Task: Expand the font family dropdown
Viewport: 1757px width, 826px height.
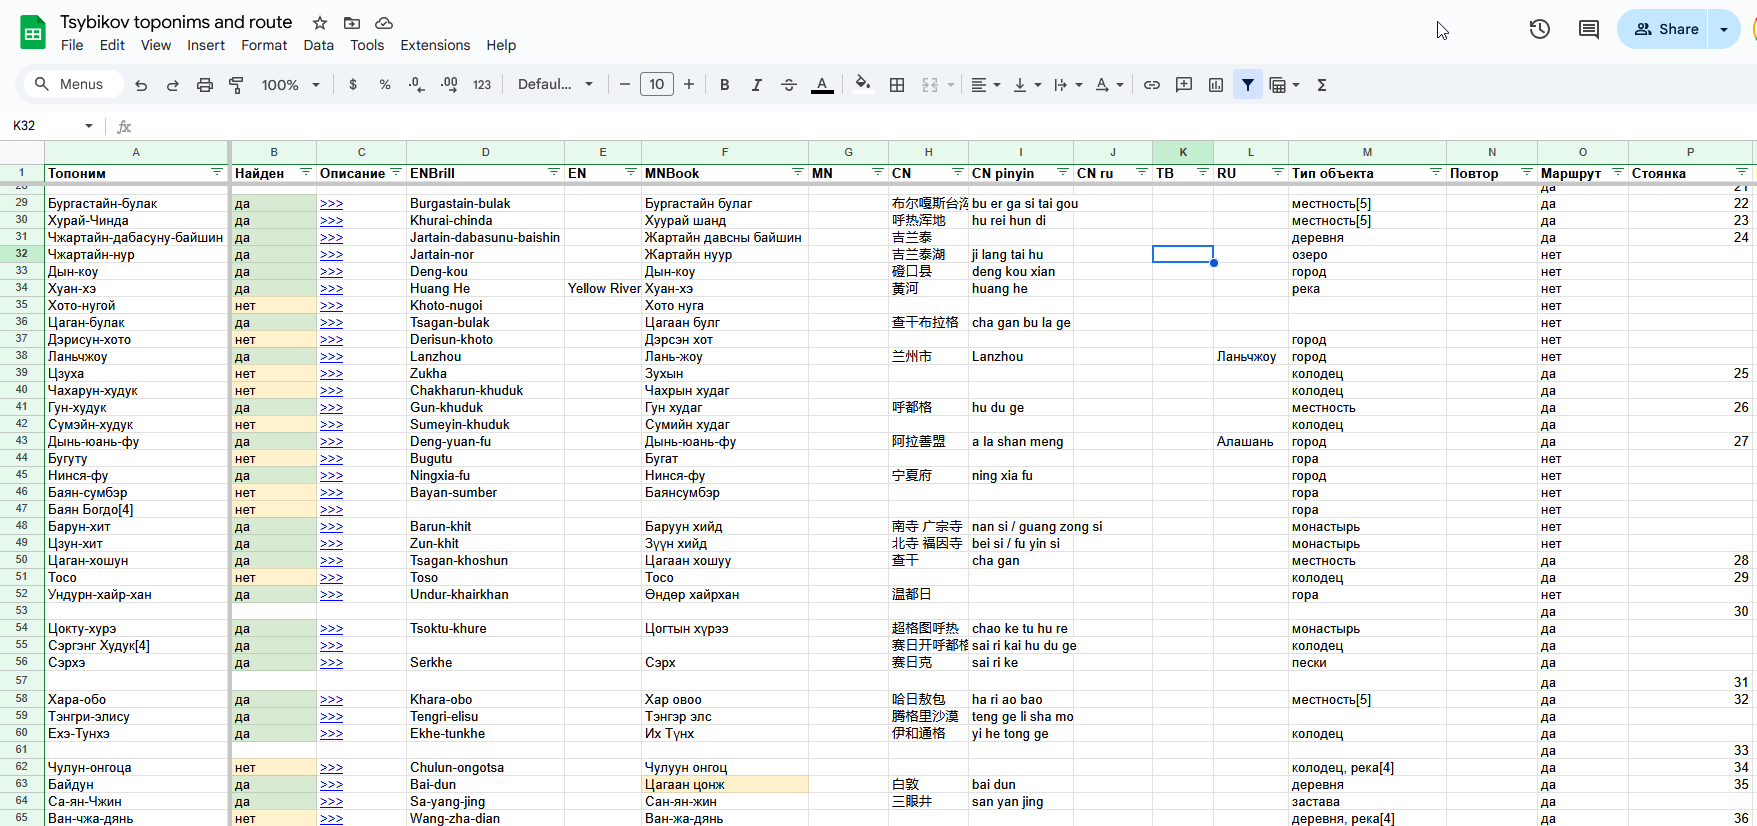Action: click(x=555, y=85)
